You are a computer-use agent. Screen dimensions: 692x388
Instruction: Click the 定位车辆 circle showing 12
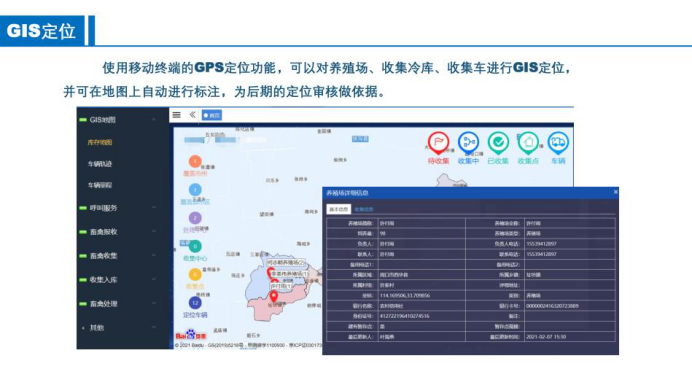pos(195,303)
